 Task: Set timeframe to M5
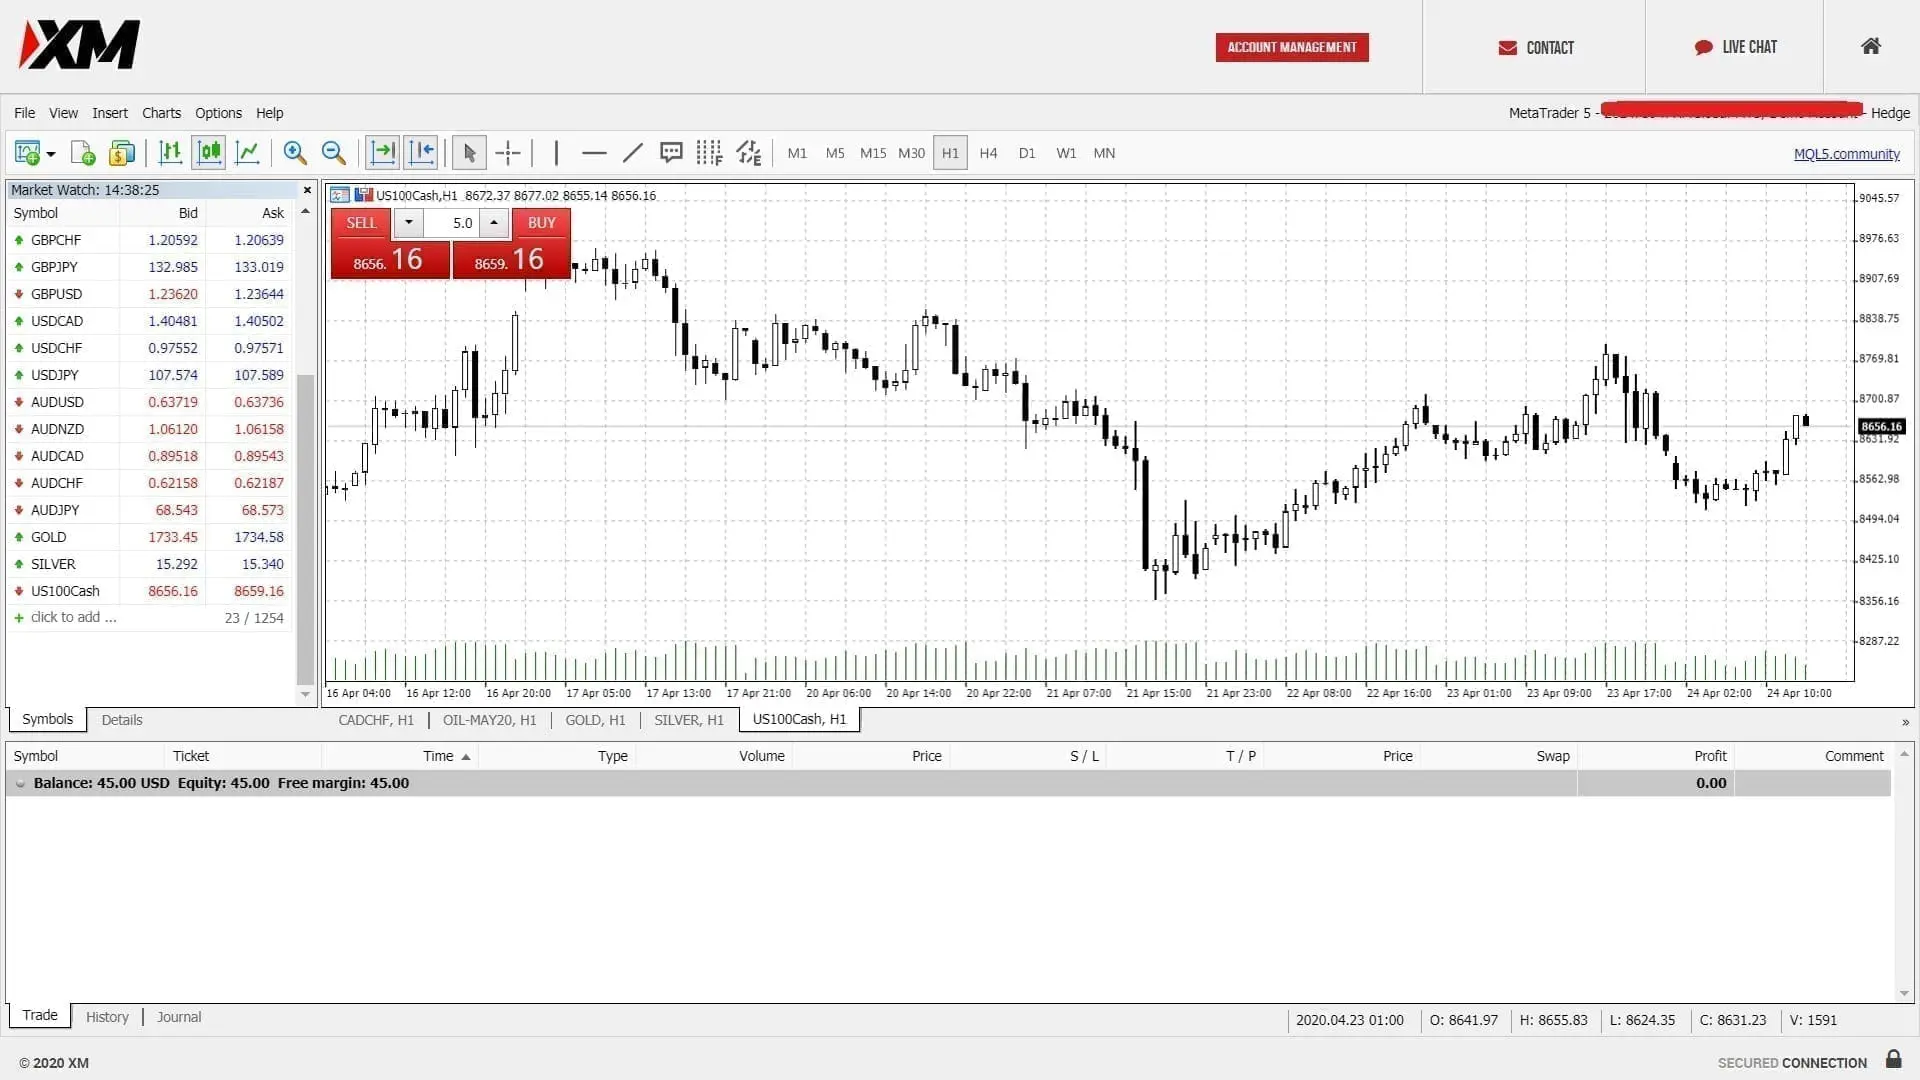[835, 153]
